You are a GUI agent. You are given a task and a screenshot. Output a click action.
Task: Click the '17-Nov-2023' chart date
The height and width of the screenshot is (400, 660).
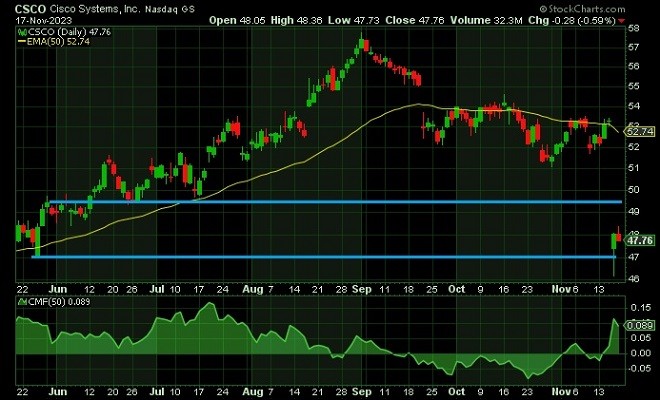(x=44, y=20)
